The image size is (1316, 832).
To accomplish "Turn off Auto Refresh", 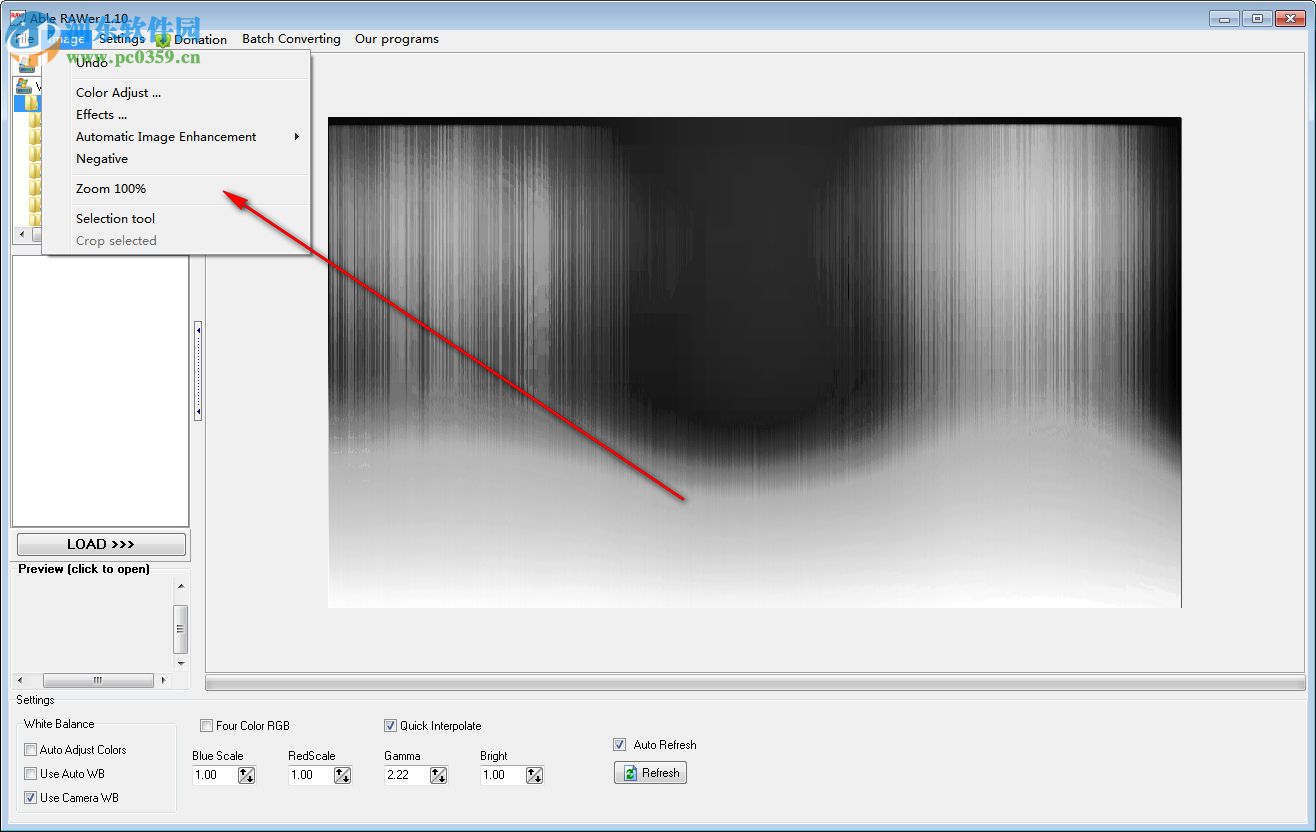I will [621, 745].
